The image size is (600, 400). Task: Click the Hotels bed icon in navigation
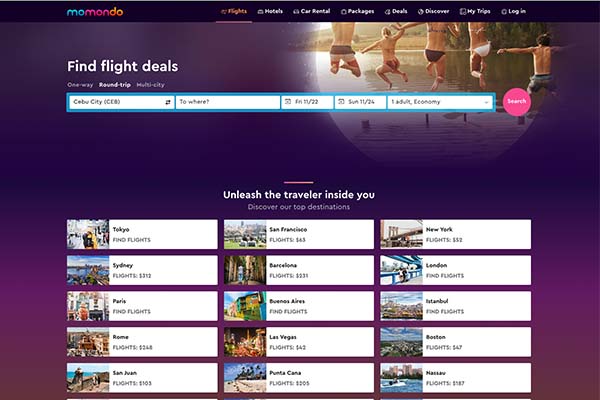coord(261,11)
